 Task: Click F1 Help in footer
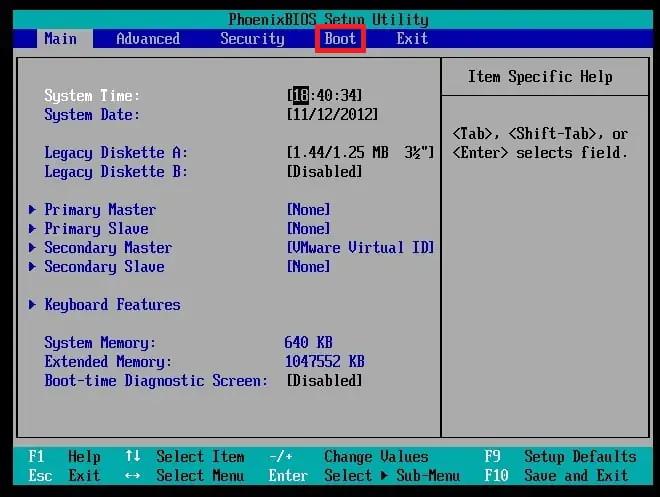pos(64,457)
